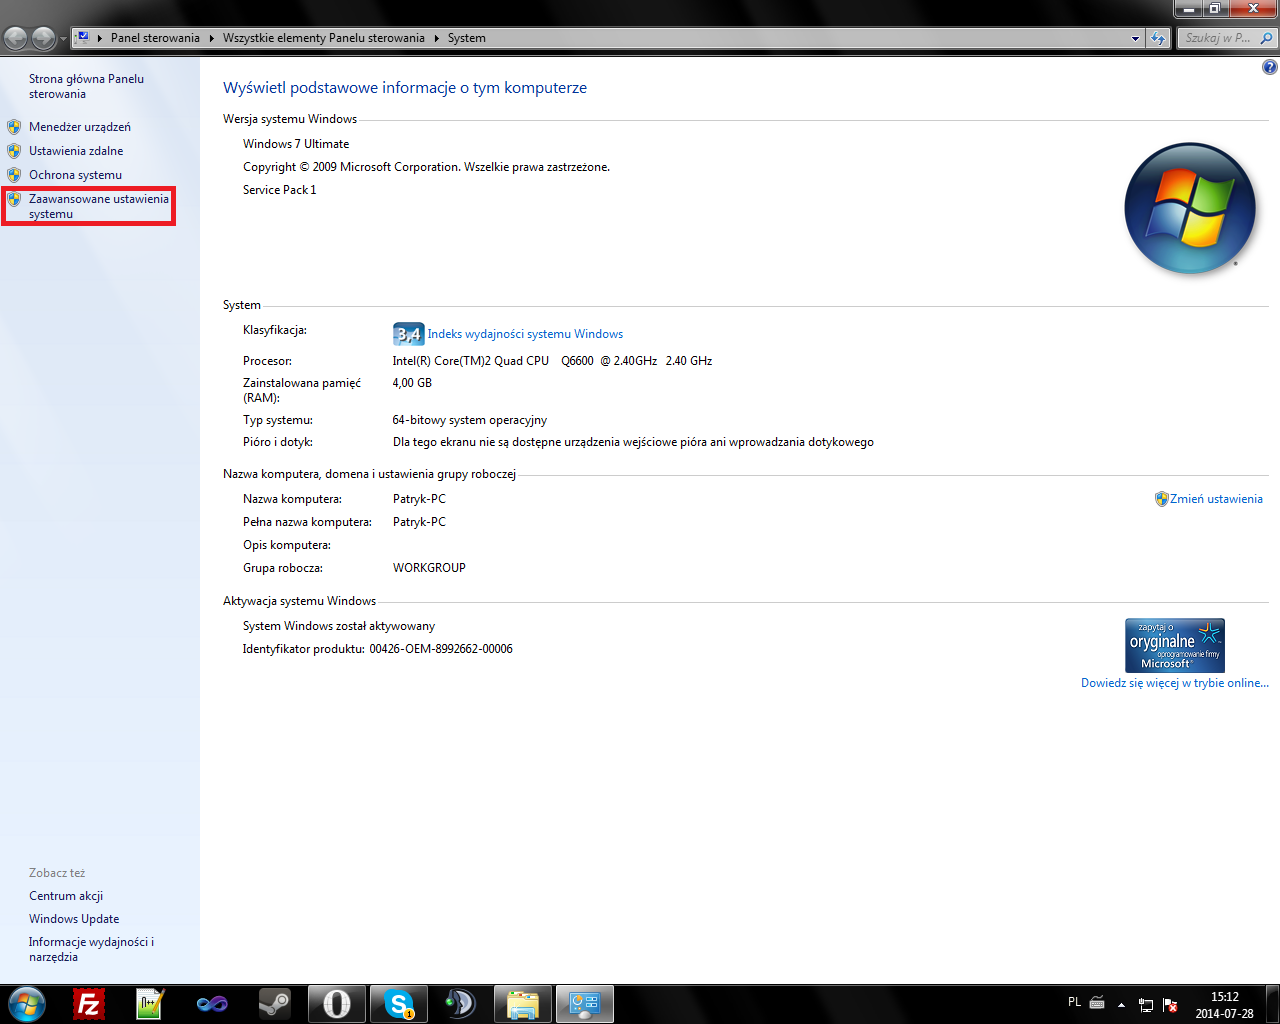Open Strona główna Panelu sterowania
The height and width of the screenshot is (1024, 1280).
click(86, 86)
